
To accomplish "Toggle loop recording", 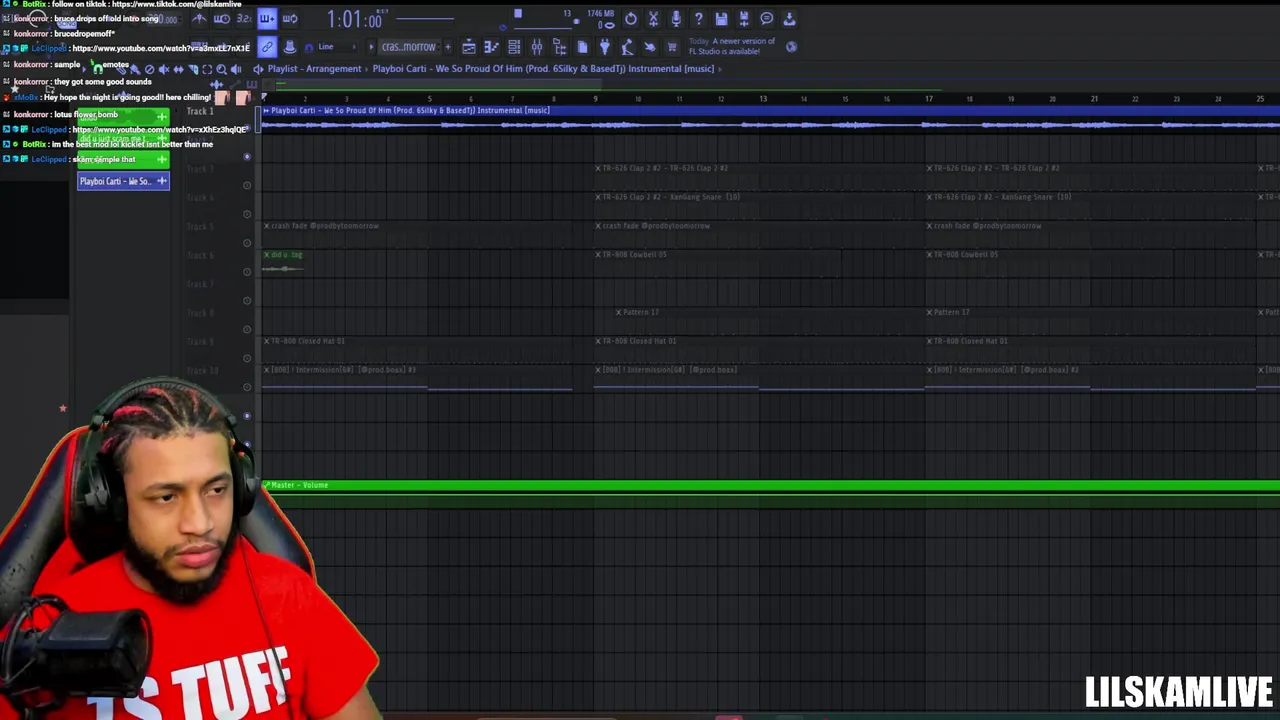I will click(290, 19).
